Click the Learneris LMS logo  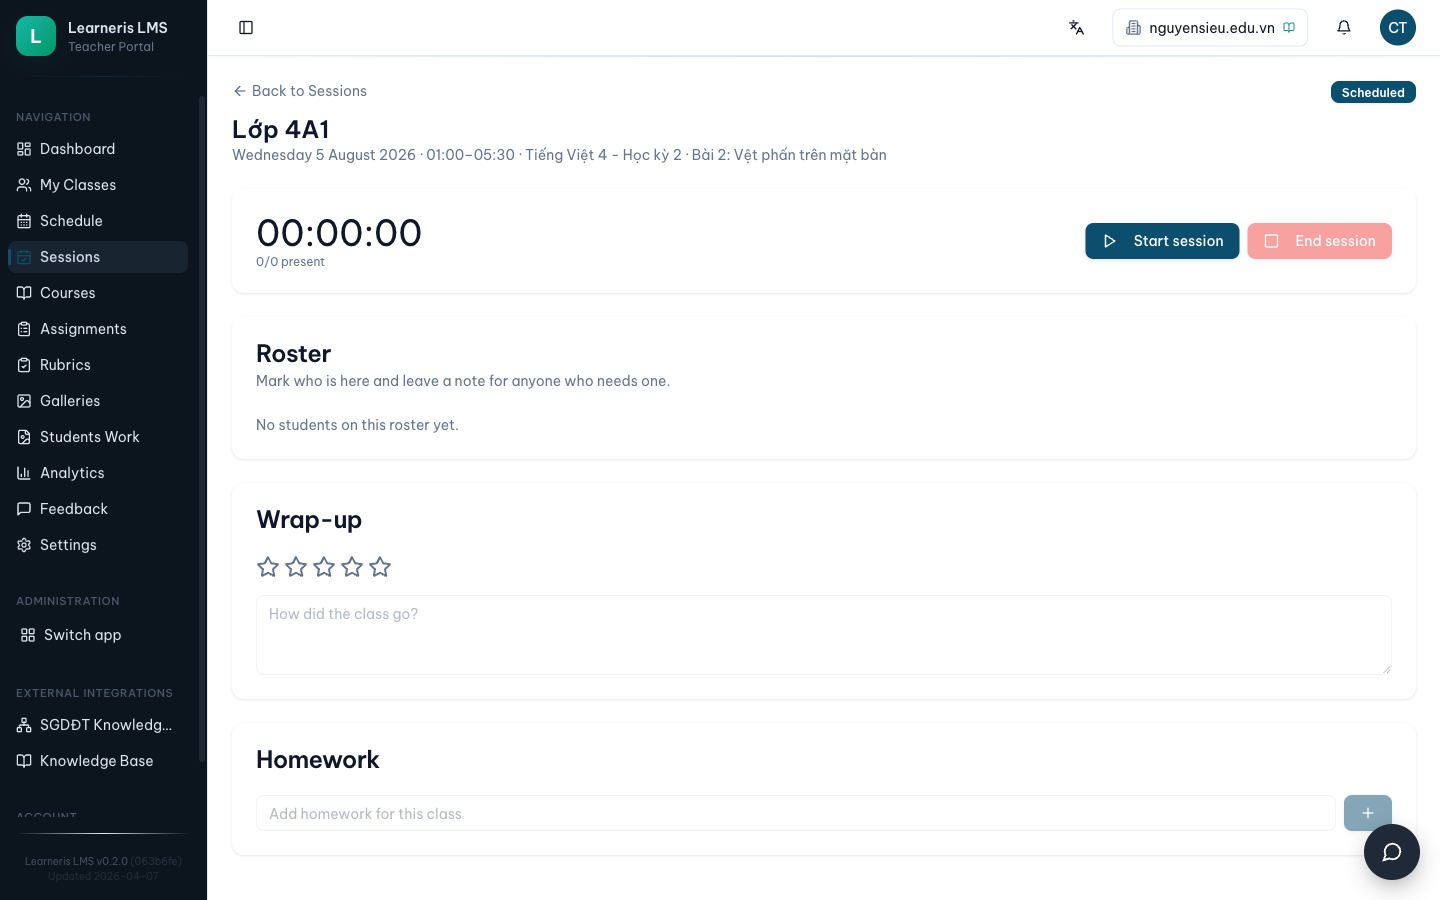click(x=36, y=36)
